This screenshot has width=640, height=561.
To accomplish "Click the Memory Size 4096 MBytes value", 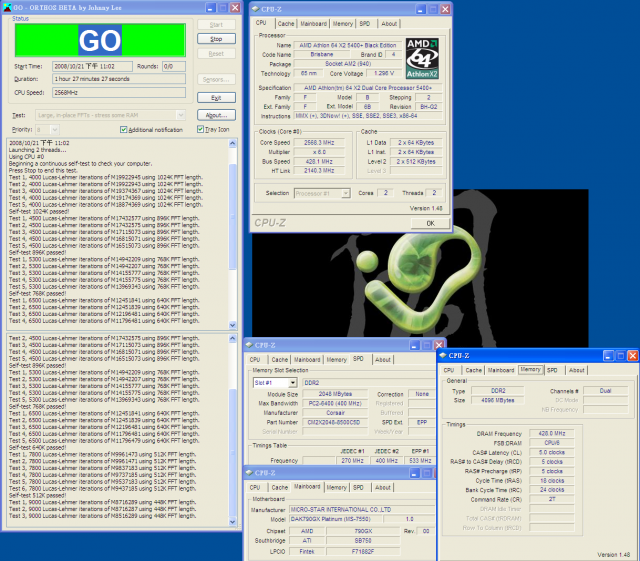I will click(x=498, y=400).
